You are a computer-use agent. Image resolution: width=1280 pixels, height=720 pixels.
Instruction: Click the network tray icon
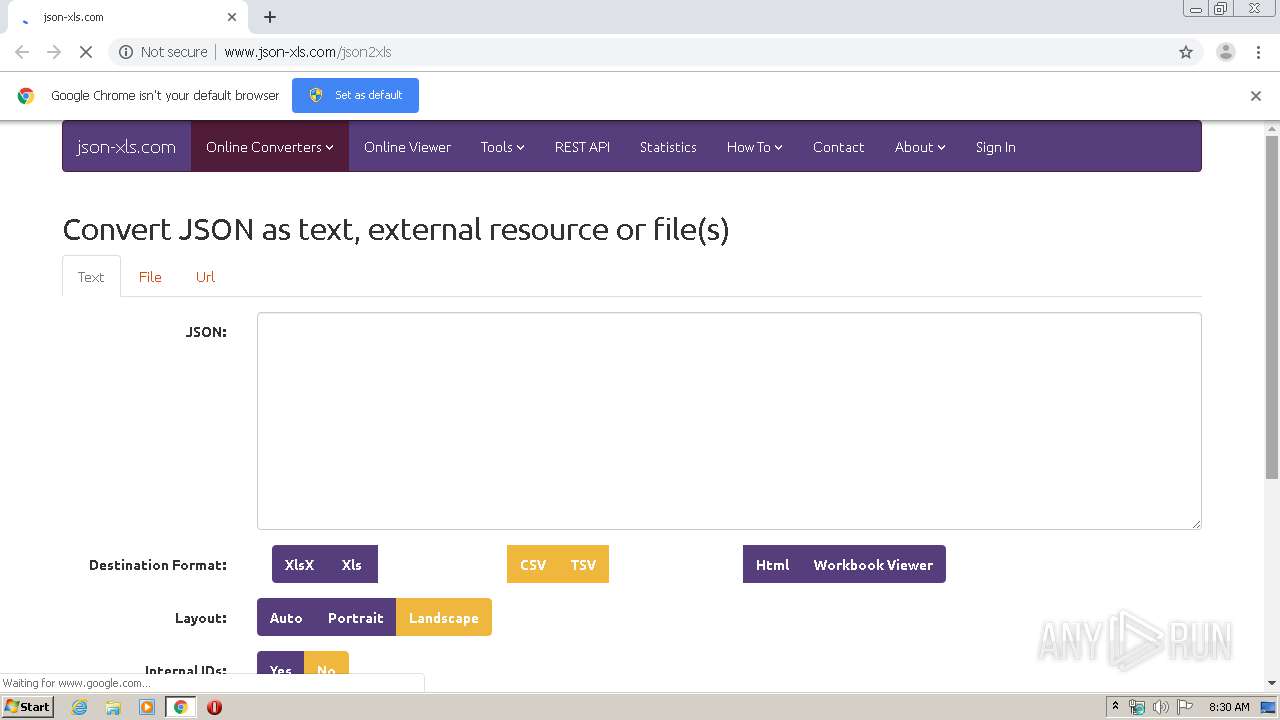[x=1137, y=707]
